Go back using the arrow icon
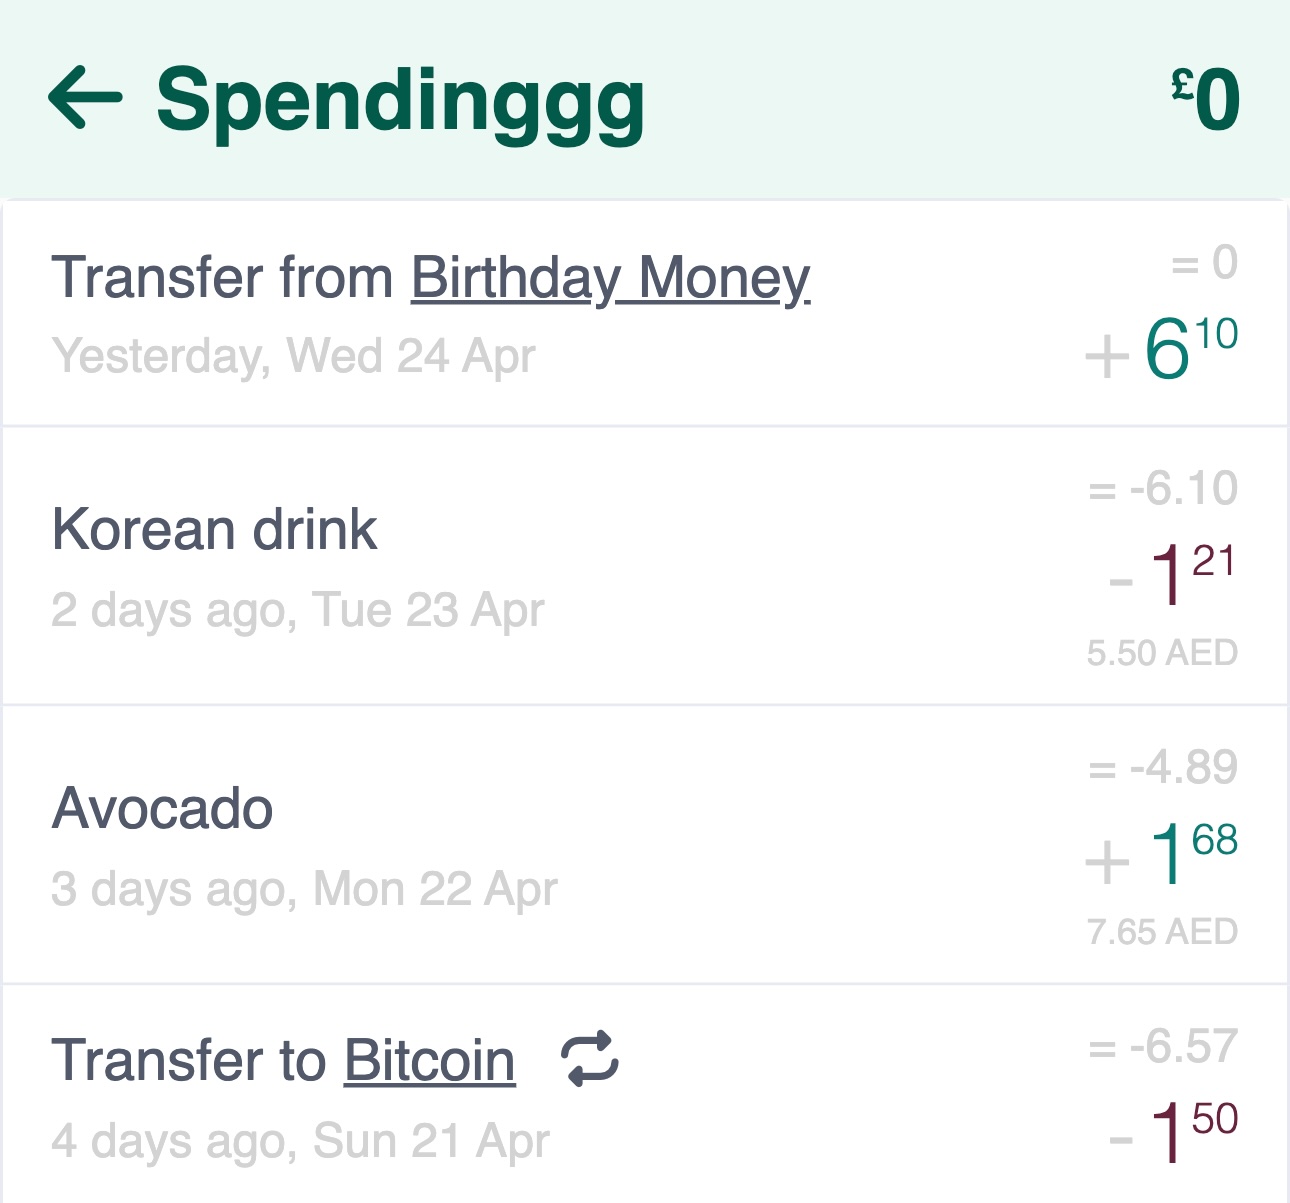Viewport: 1290px width, 1203px height. [85, 98]
